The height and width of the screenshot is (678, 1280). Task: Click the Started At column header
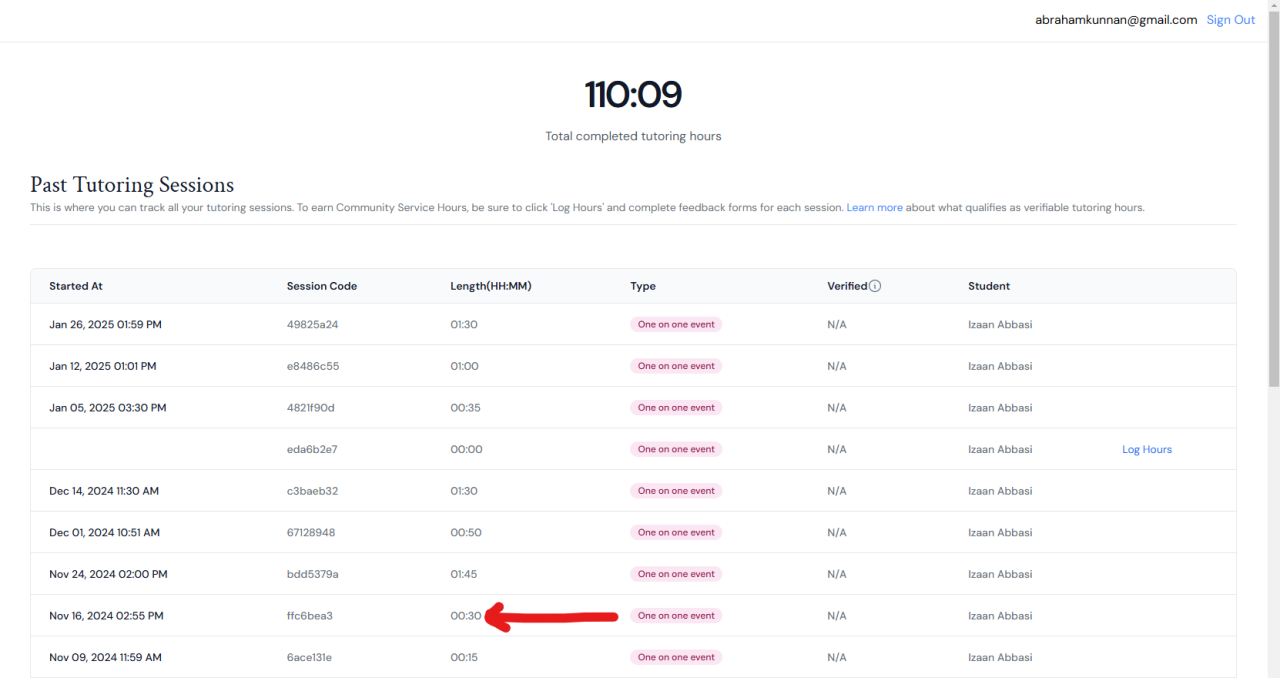(76, 286)
